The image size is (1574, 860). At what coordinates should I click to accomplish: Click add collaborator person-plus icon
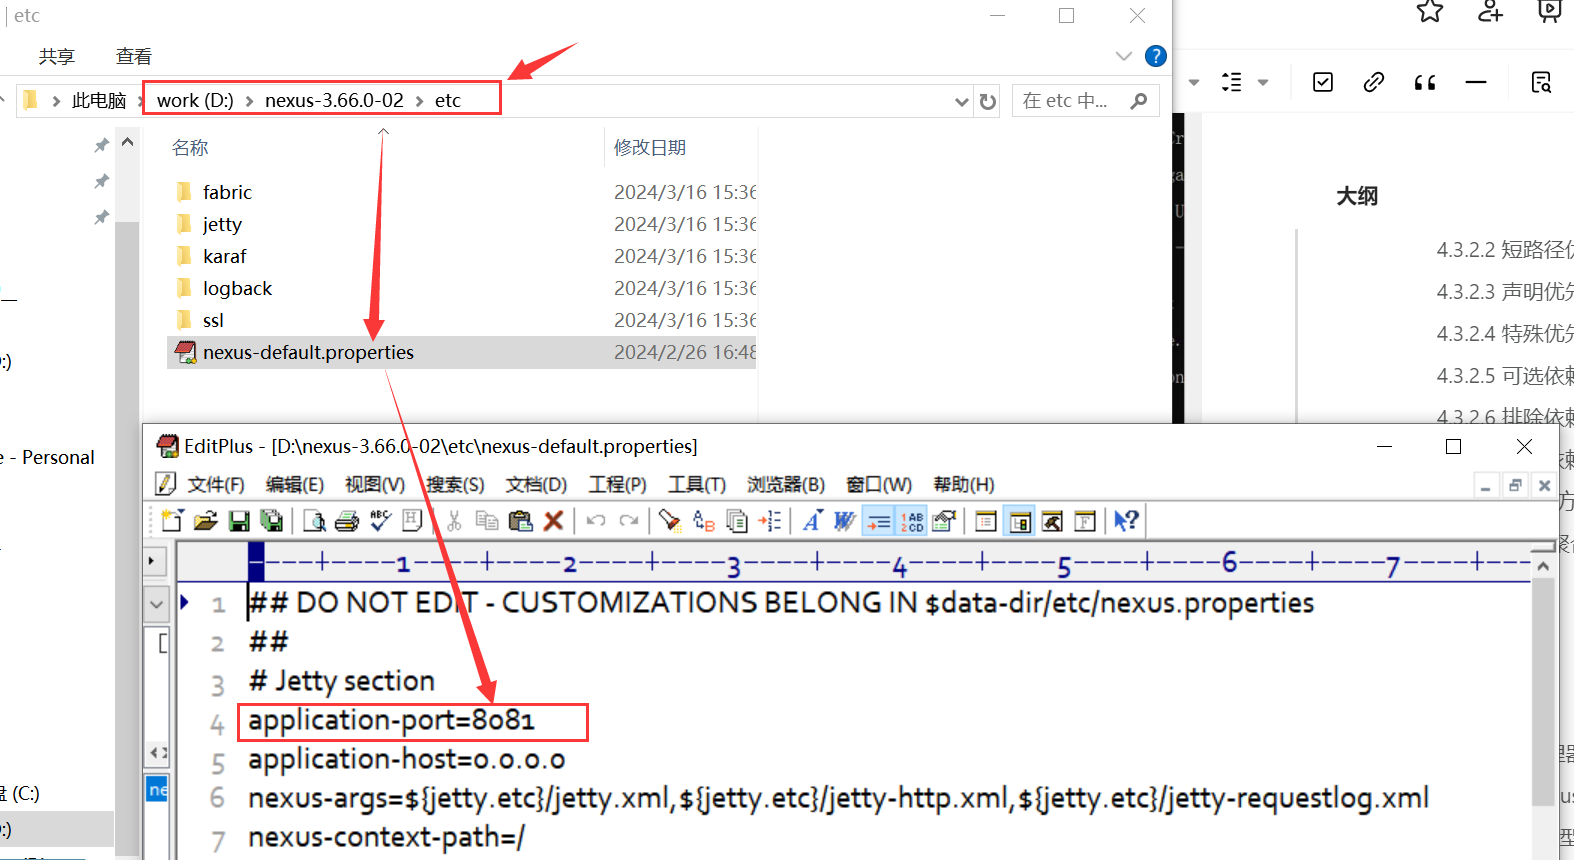[x=1490, y=11]
